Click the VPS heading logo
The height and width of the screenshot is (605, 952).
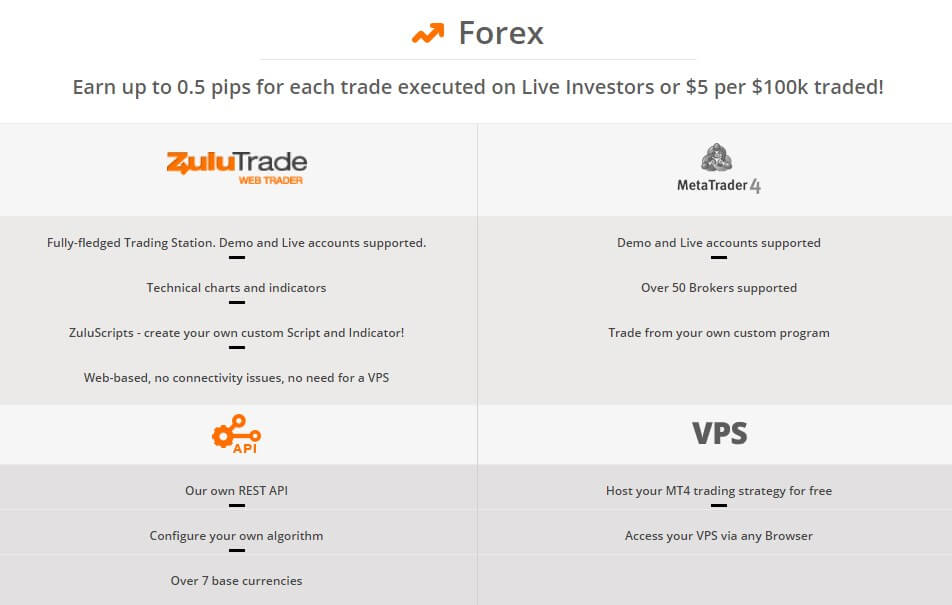[x=719, y=434]
